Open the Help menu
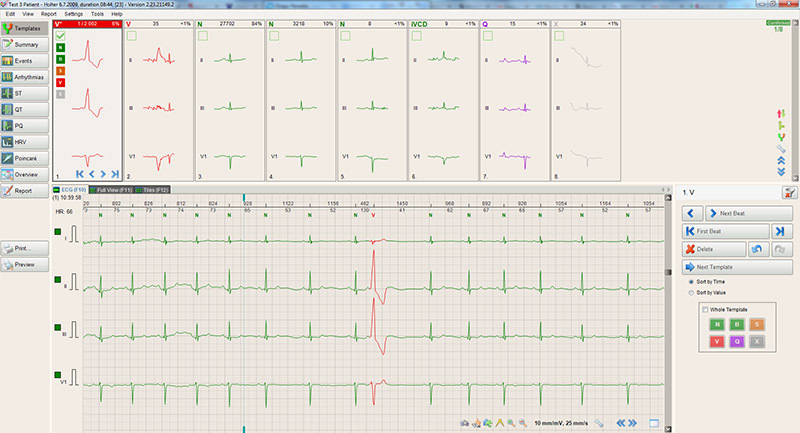This screenshot has height=433, width=800. (x=117, y=14)
